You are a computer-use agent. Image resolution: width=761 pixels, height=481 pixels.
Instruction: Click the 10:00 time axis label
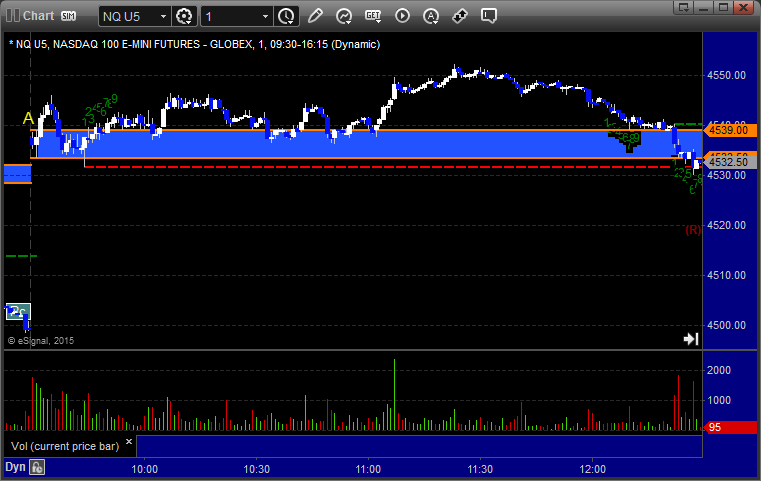(x=145, y=469)
